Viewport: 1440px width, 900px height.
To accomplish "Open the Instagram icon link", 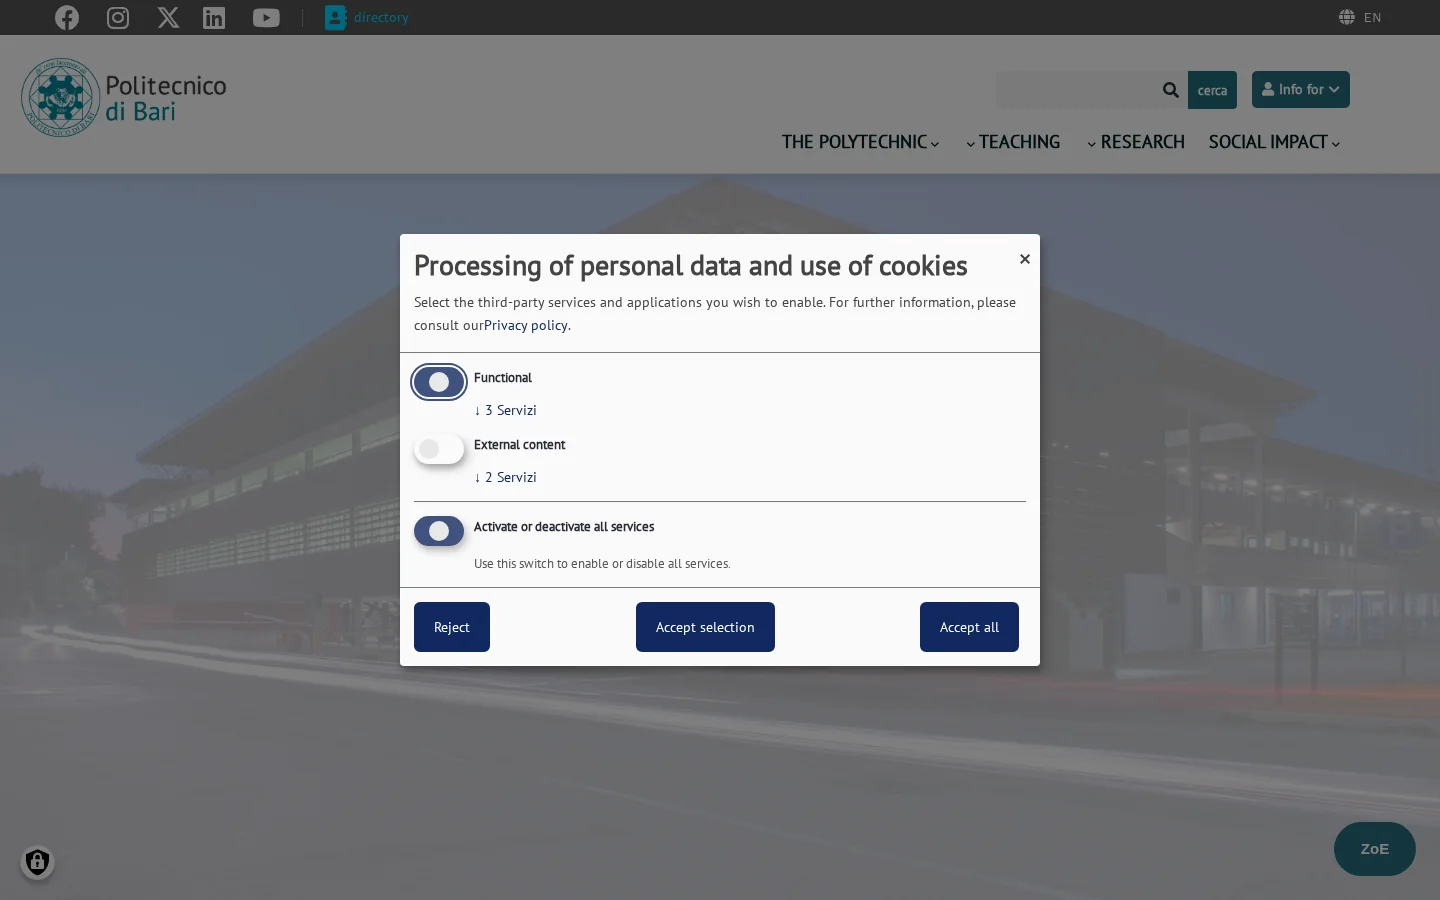I will 118,18.
